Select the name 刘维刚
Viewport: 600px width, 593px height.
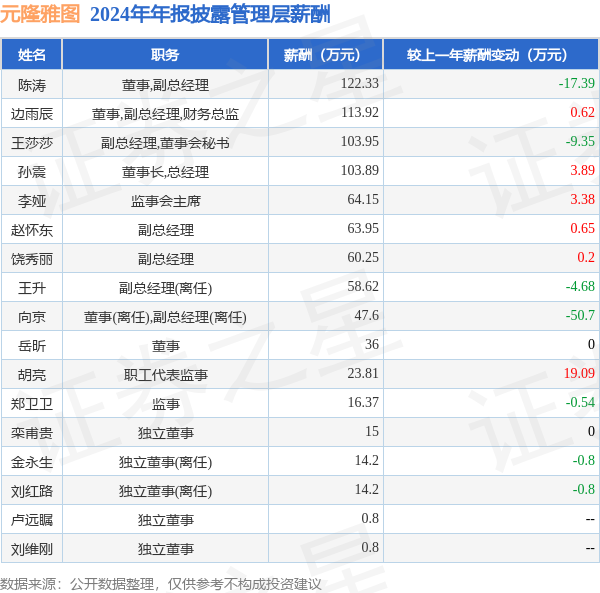click(32, 549)
